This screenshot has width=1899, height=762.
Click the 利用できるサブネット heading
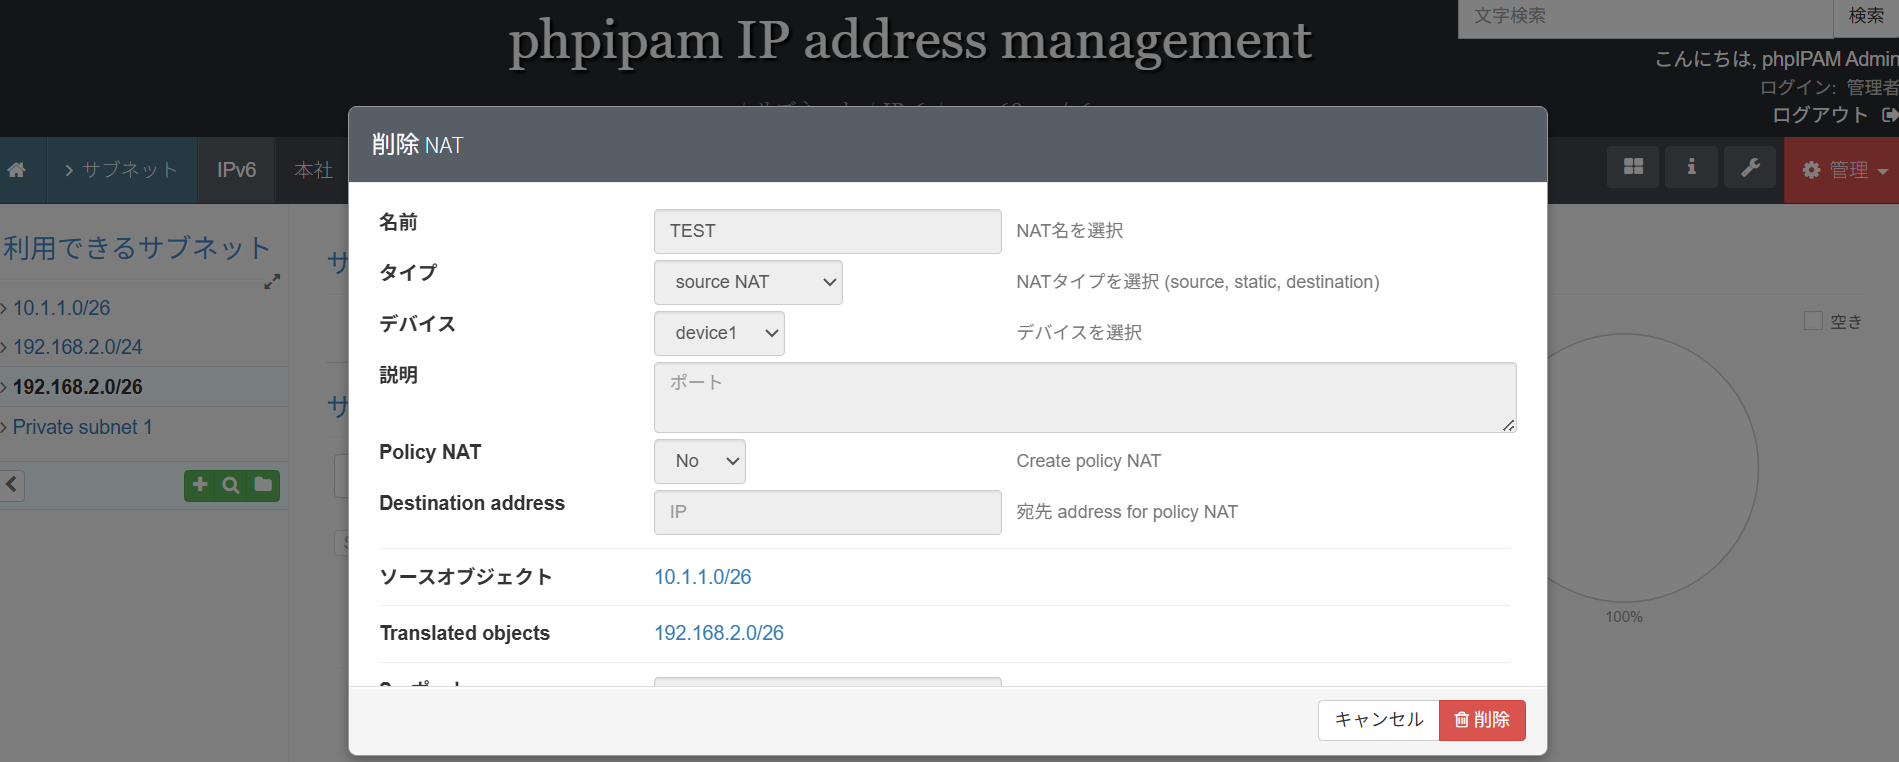[137, 247]
